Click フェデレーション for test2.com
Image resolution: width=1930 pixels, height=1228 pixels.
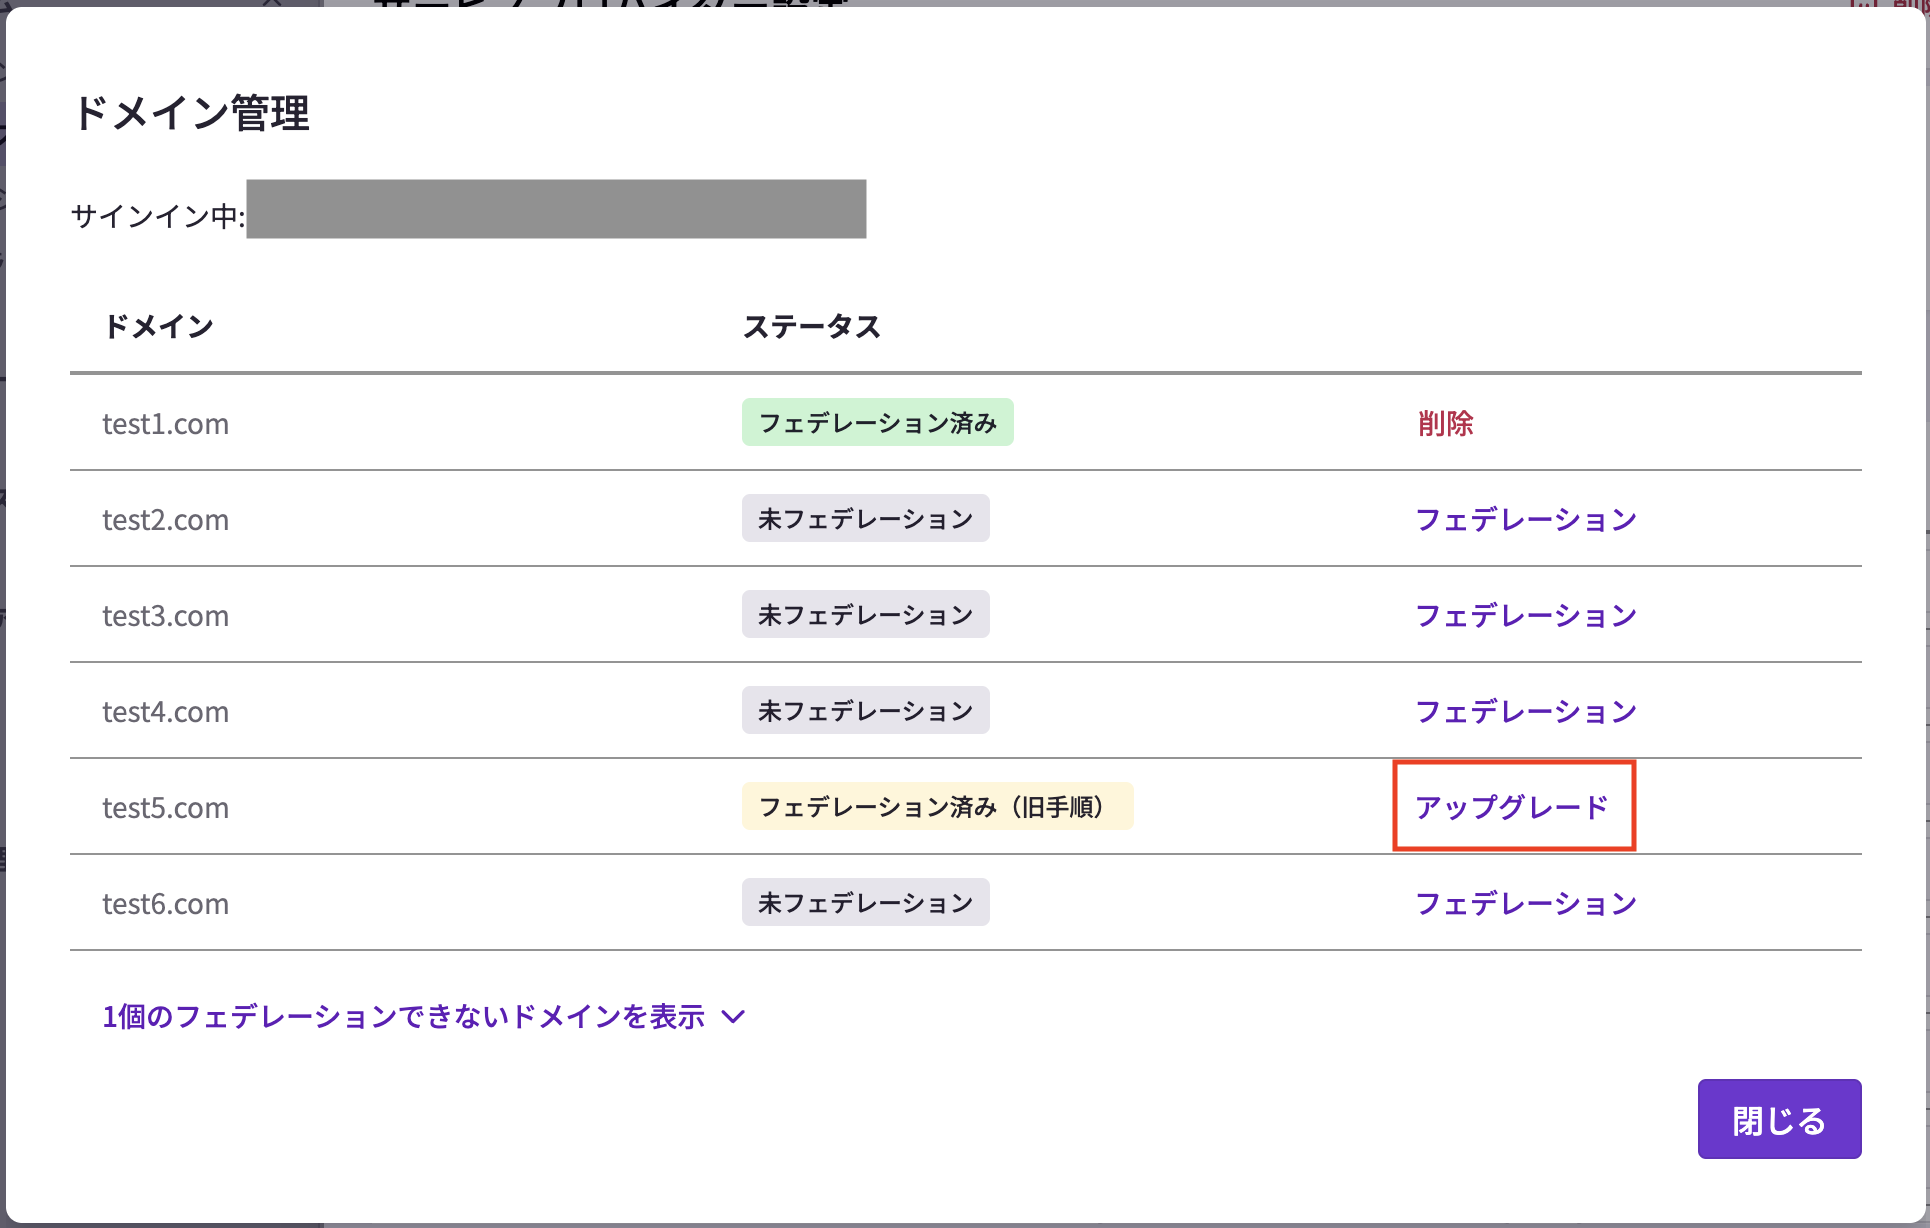[x=1526, y=519]
